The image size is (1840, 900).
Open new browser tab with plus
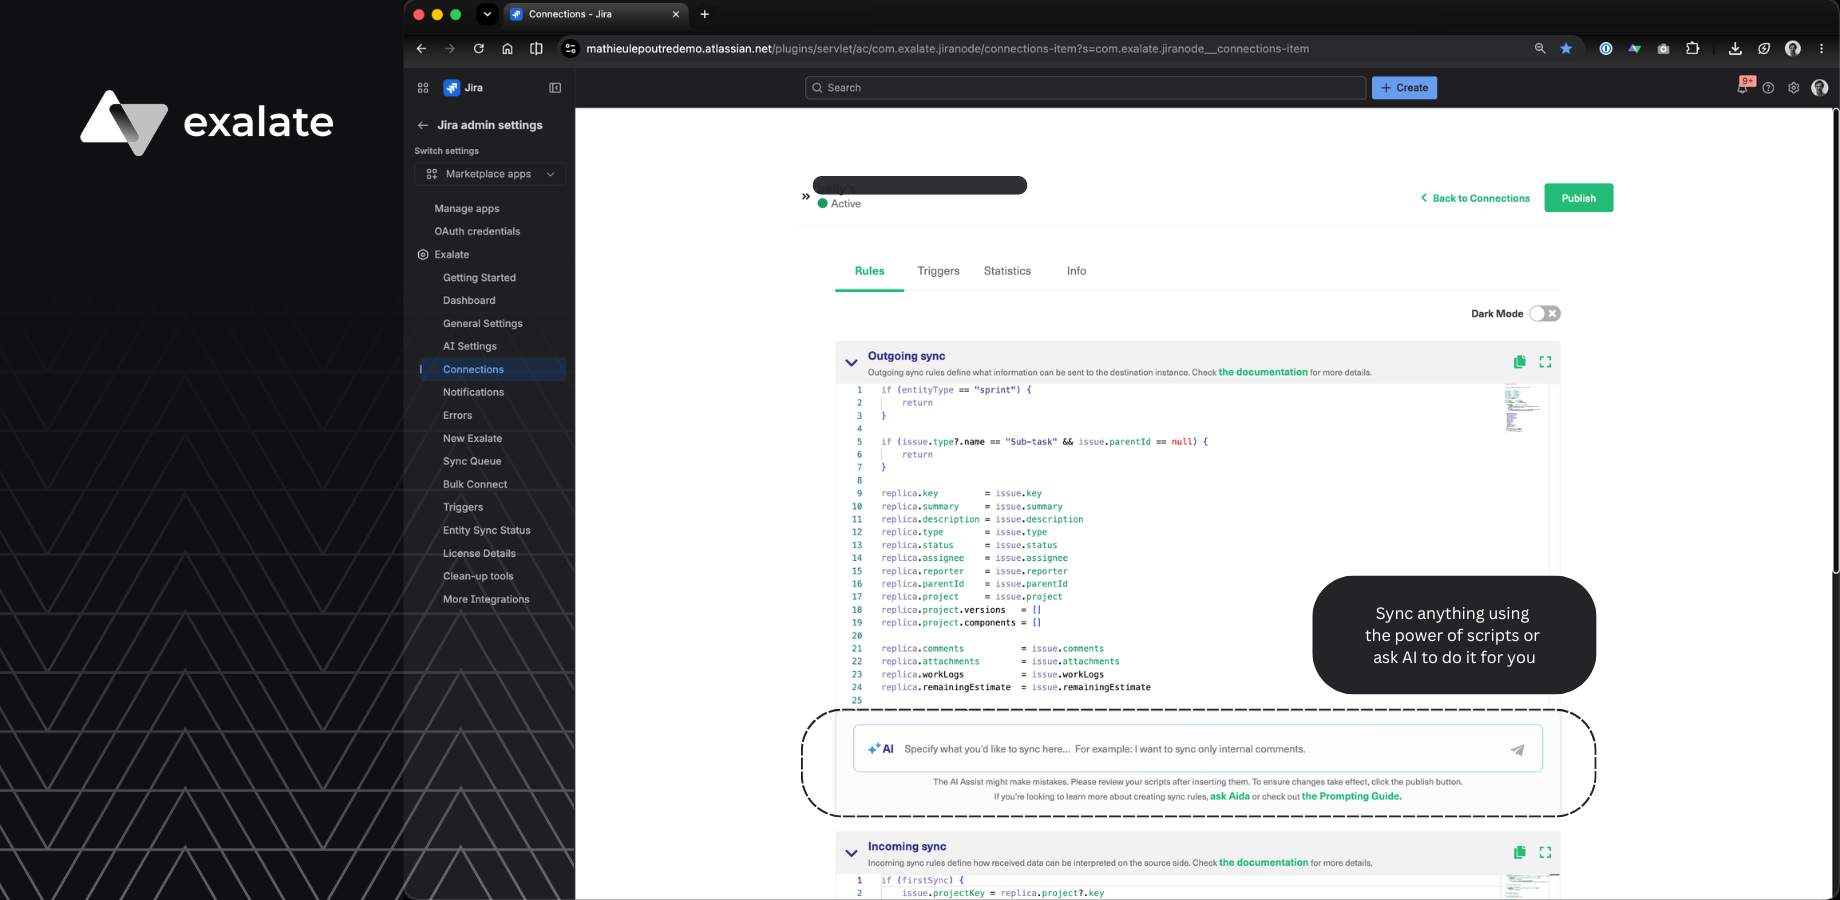coord(705,14)
